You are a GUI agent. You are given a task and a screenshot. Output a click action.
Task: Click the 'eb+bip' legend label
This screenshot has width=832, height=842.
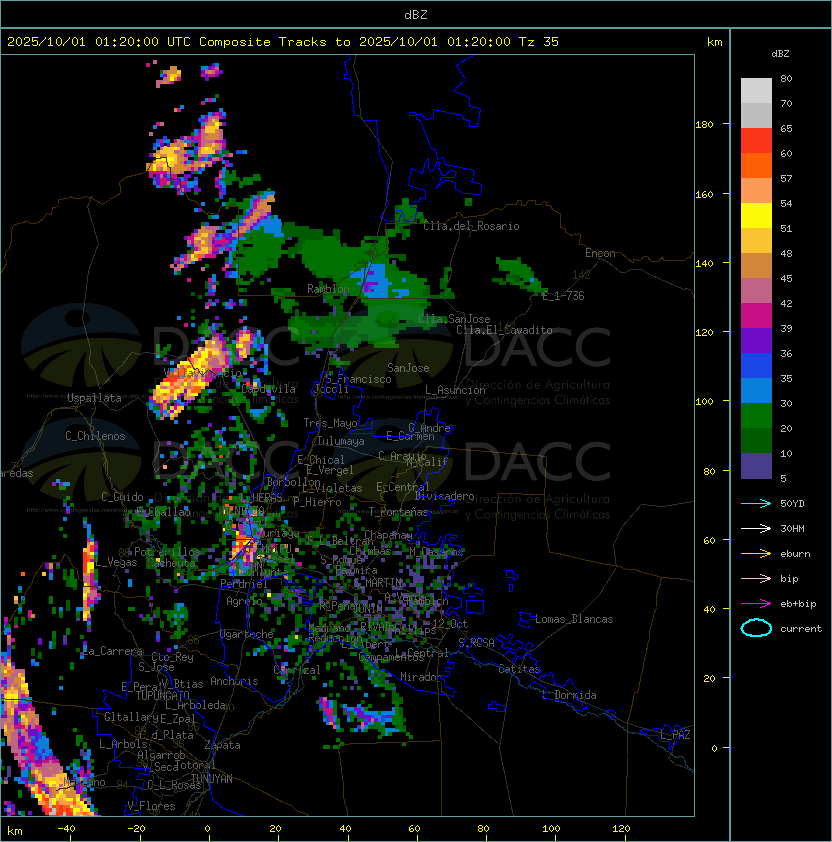pyautogui.click(x=798, y=604)
